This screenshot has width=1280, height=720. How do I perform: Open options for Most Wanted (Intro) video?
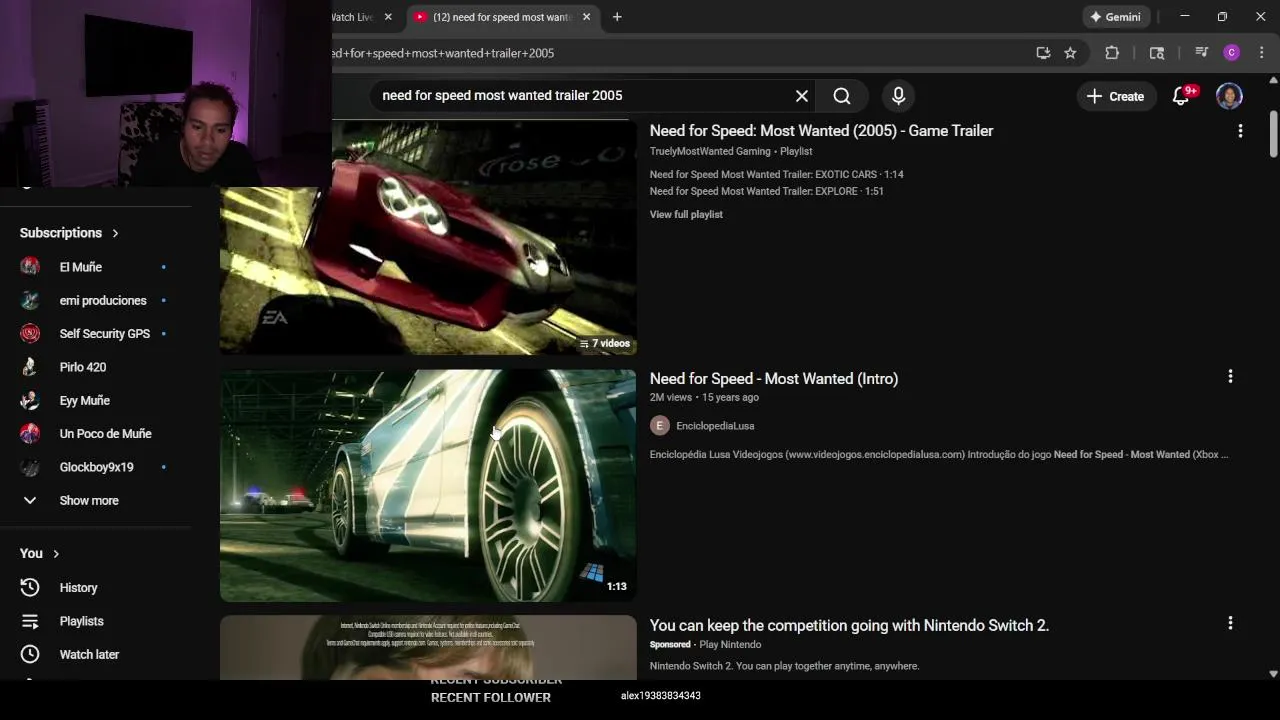point(1230,377)
